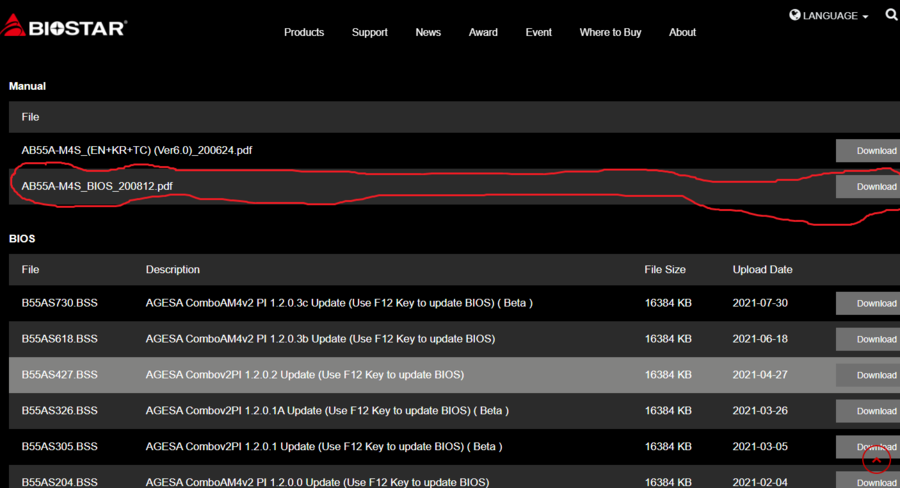Open the search magnifier icon
This screenshot has height=488, width=900.
[892, 14]
